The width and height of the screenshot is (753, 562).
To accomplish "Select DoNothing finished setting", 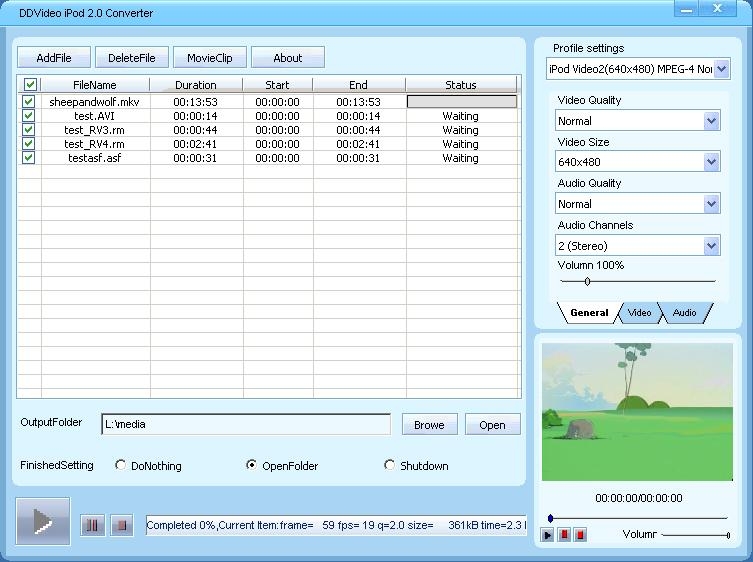I will click(121, 465).
